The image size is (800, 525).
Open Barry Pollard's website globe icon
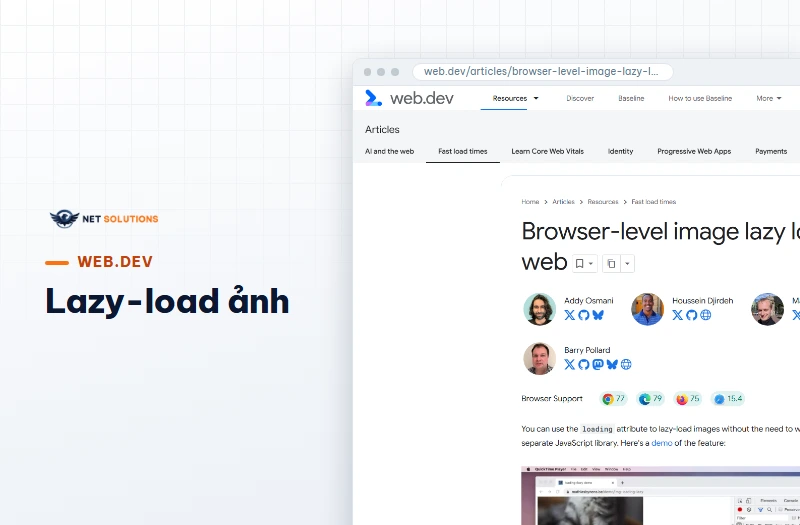(x=626, y=364)
